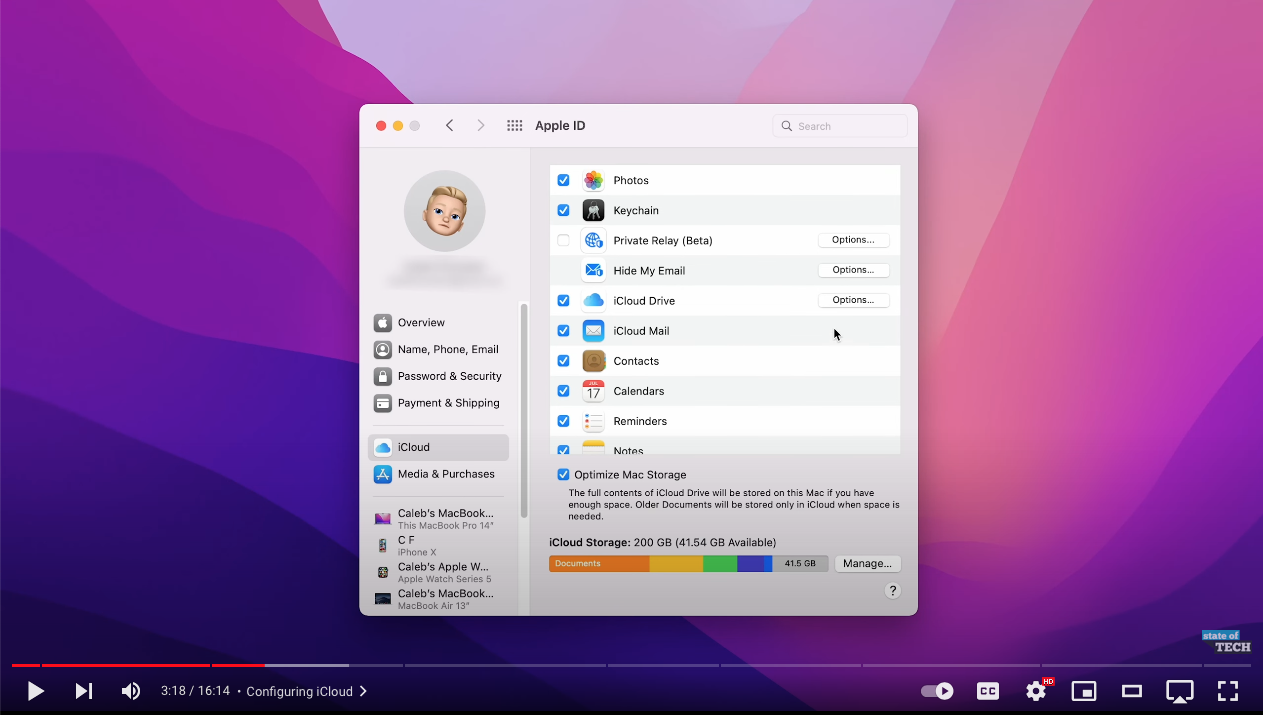Click the Reminders icon in the list

tap(594, 420)
